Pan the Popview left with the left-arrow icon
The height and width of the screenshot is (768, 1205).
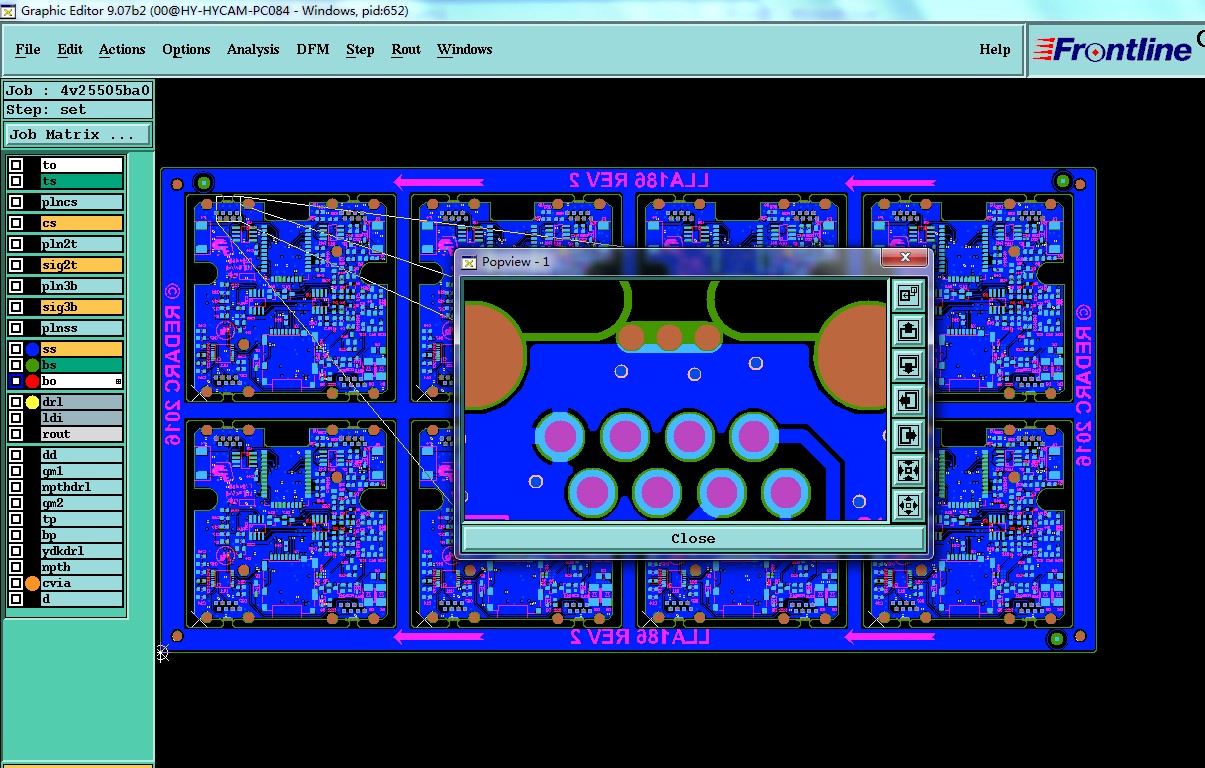(908, 400)
